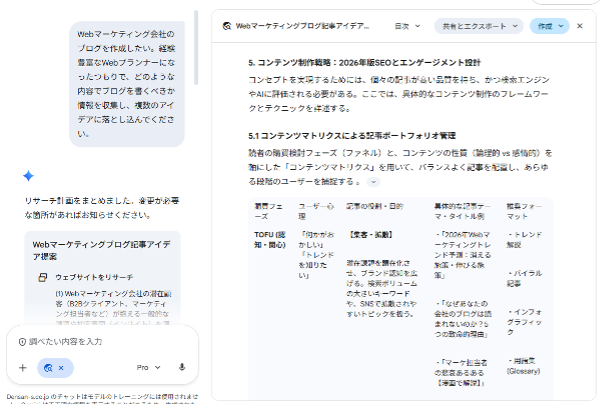
Task: Open the Webマーケティングブログ記事 research plan card
Action: pos(102,249)
